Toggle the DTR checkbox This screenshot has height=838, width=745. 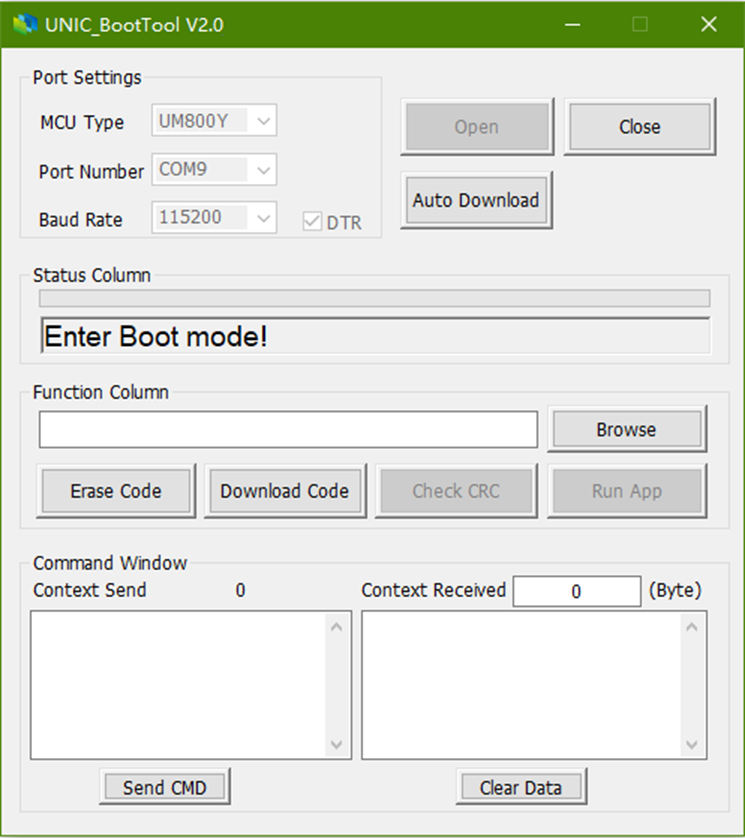(x=312, y=222)
